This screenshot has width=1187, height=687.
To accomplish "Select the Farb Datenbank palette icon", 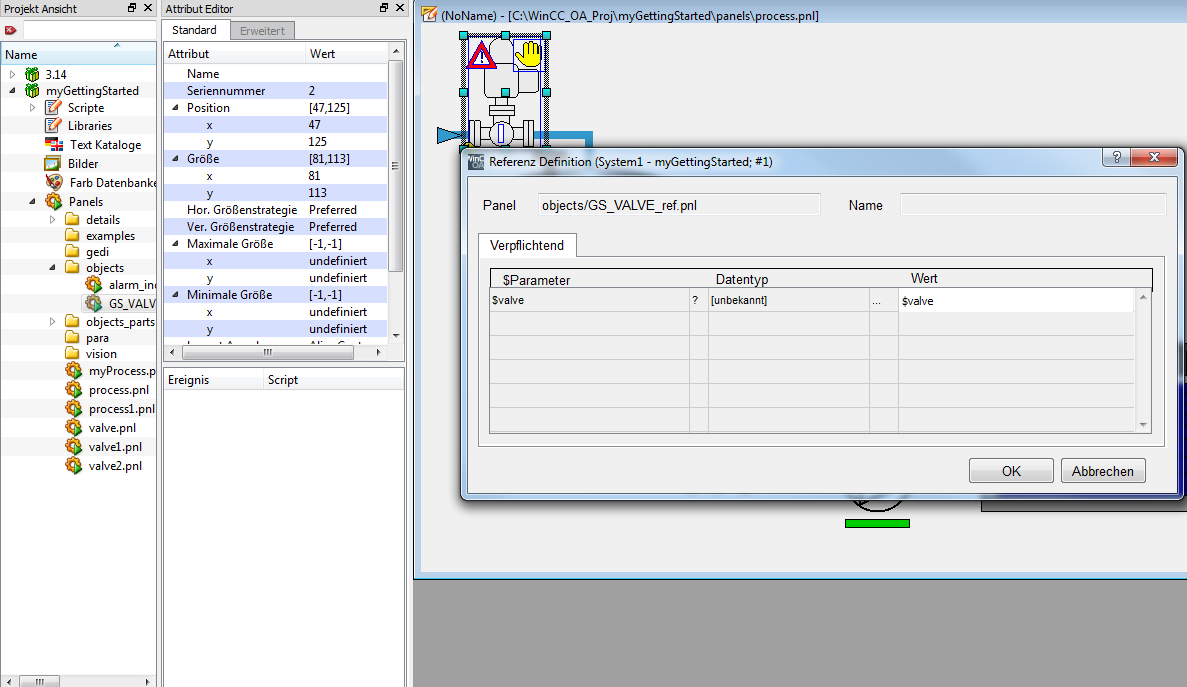I will click(x=53, y=182).
